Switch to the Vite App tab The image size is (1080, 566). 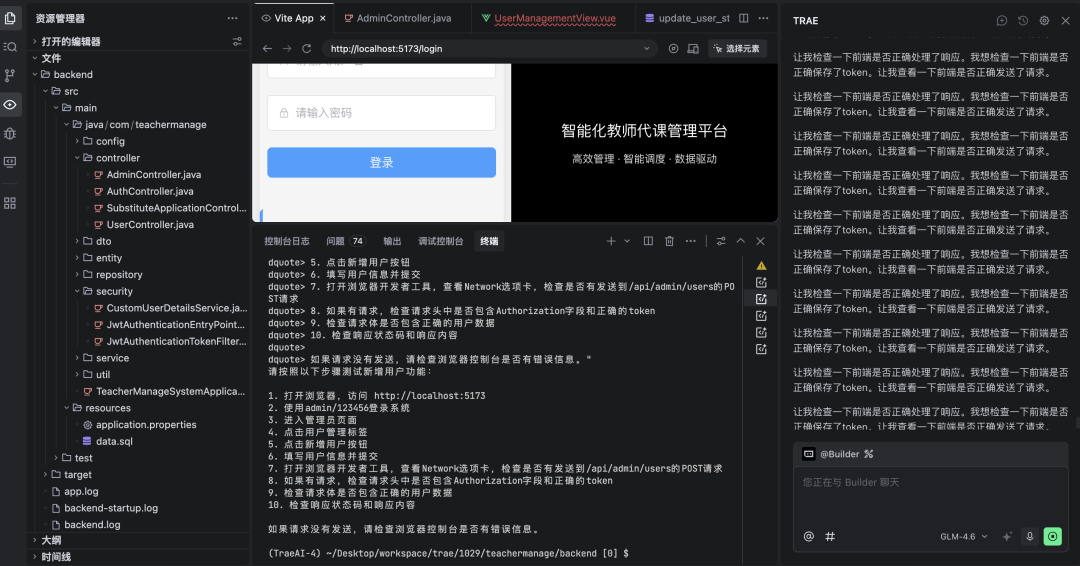pyautogui.click(x=293, y=19)
